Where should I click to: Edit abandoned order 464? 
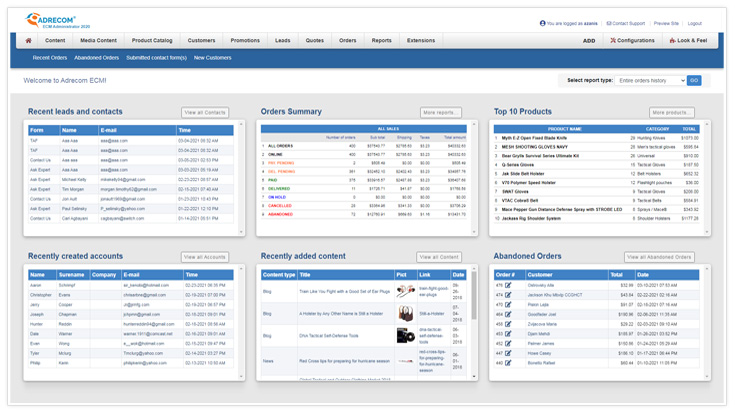point(508,315)
